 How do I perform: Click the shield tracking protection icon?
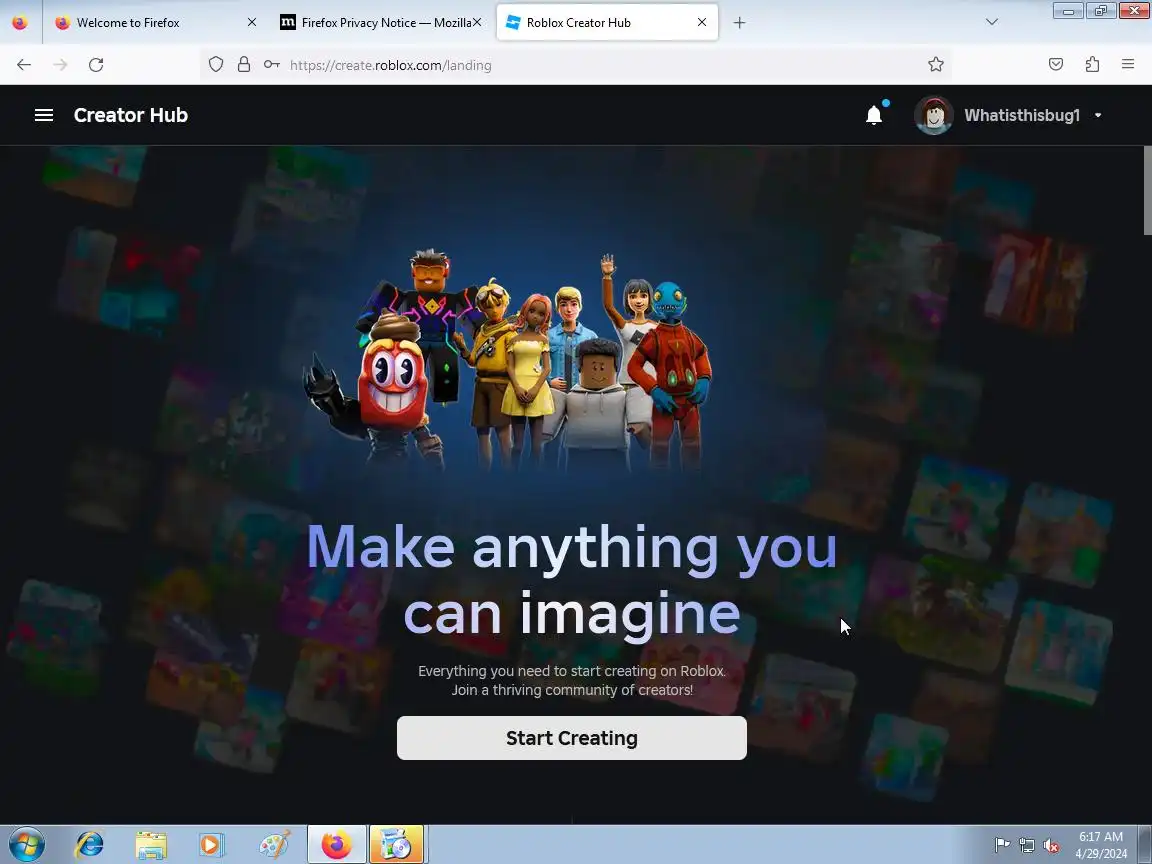pyautogui.click(x=215, y=65)
